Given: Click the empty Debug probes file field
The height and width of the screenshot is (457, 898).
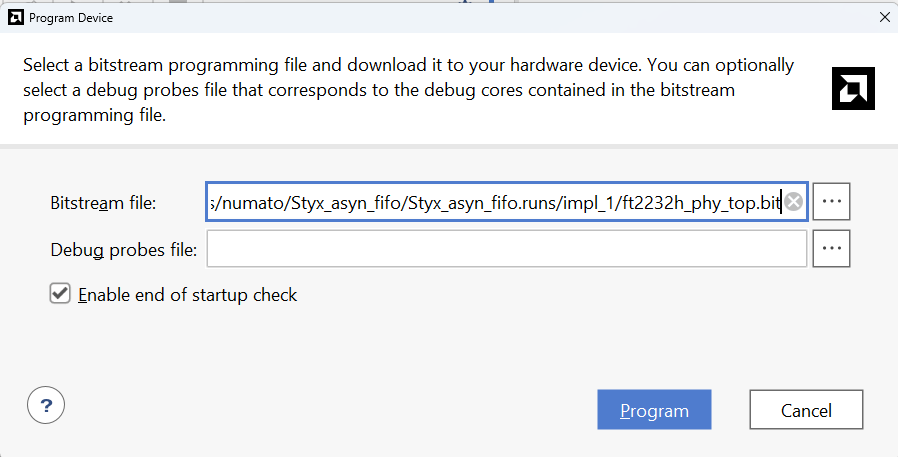Looking at the screenshot, I should point(506,249).
